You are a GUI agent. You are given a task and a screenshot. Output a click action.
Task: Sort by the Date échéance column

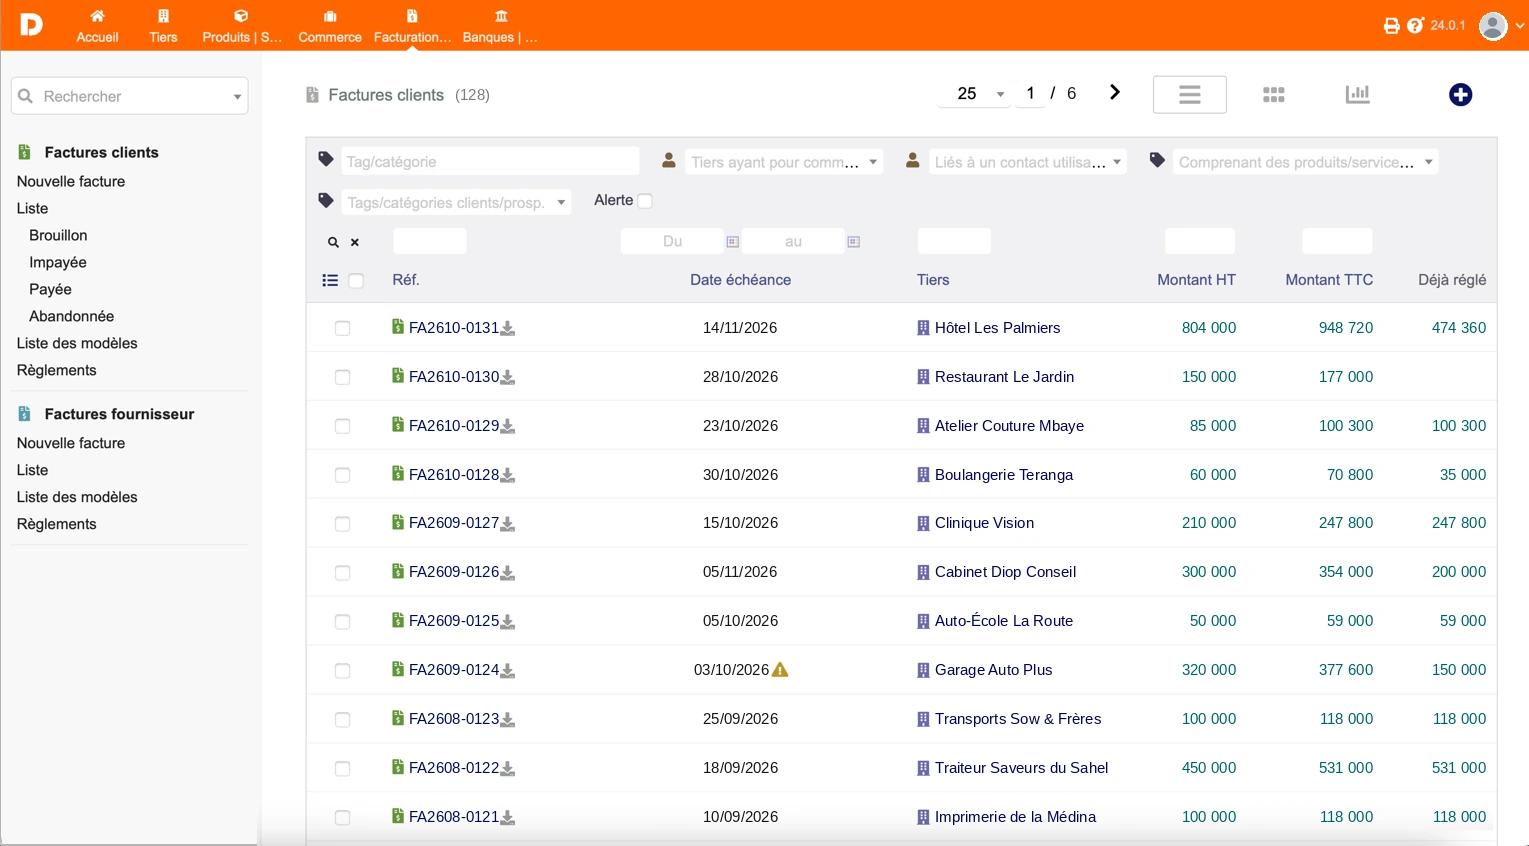click(x=740, y=280)
